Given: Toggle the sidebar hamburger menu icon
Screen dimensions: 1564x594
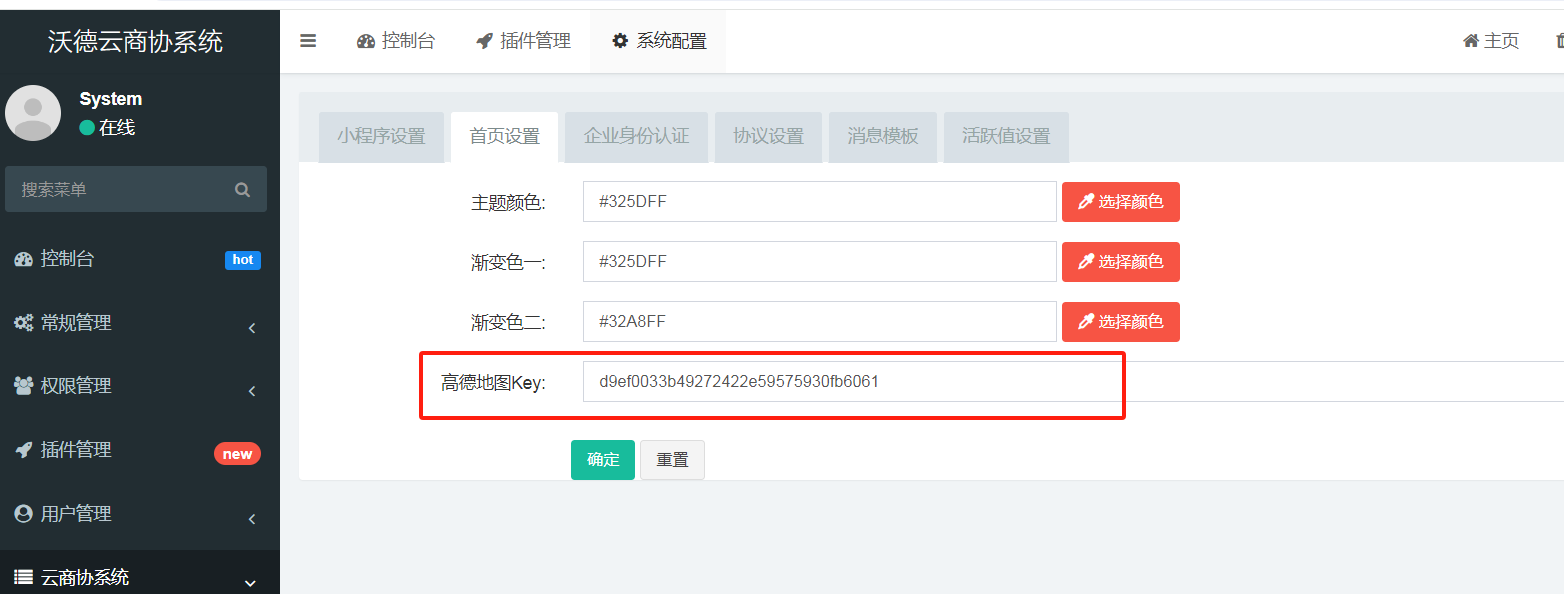Looking at the screenshot, I should coord(308,41).
